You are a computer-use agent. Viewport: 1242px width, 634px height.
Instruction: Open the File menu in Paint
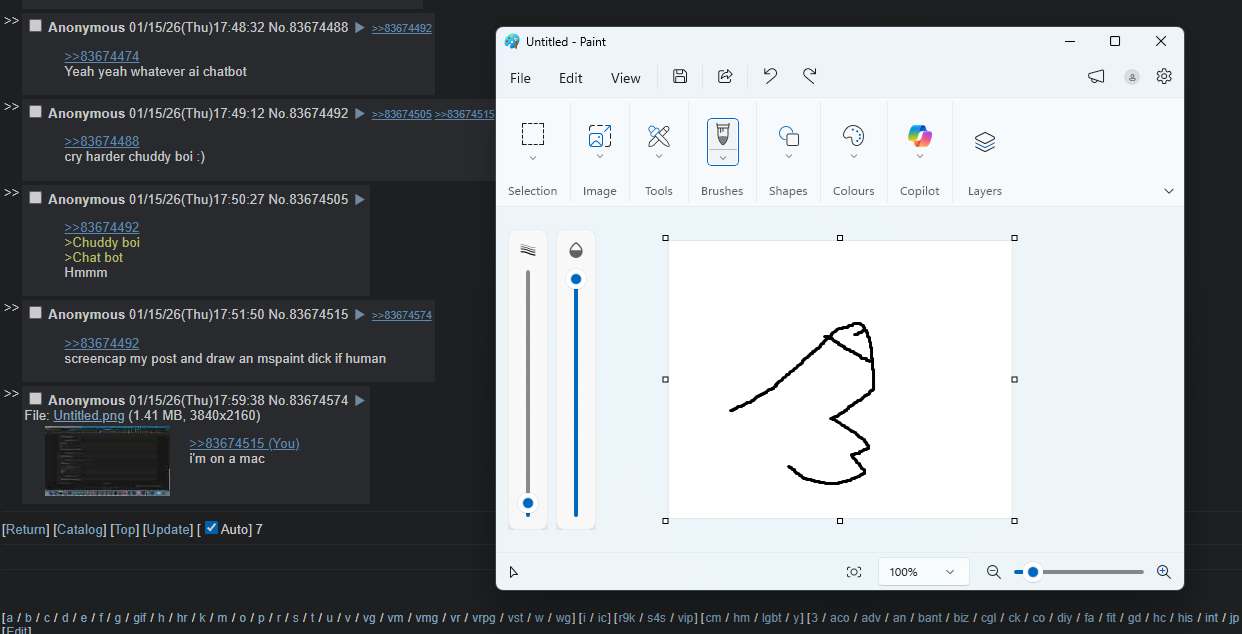(x=520, y=78)
